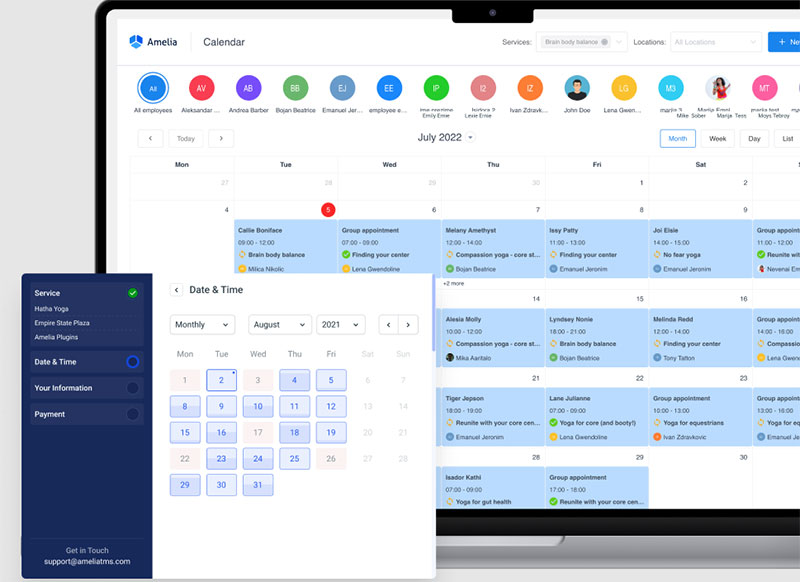Open the All Locations dropdown
This screenshot has height=582, width=800.
pyautogui.click(x=715, y=42)
